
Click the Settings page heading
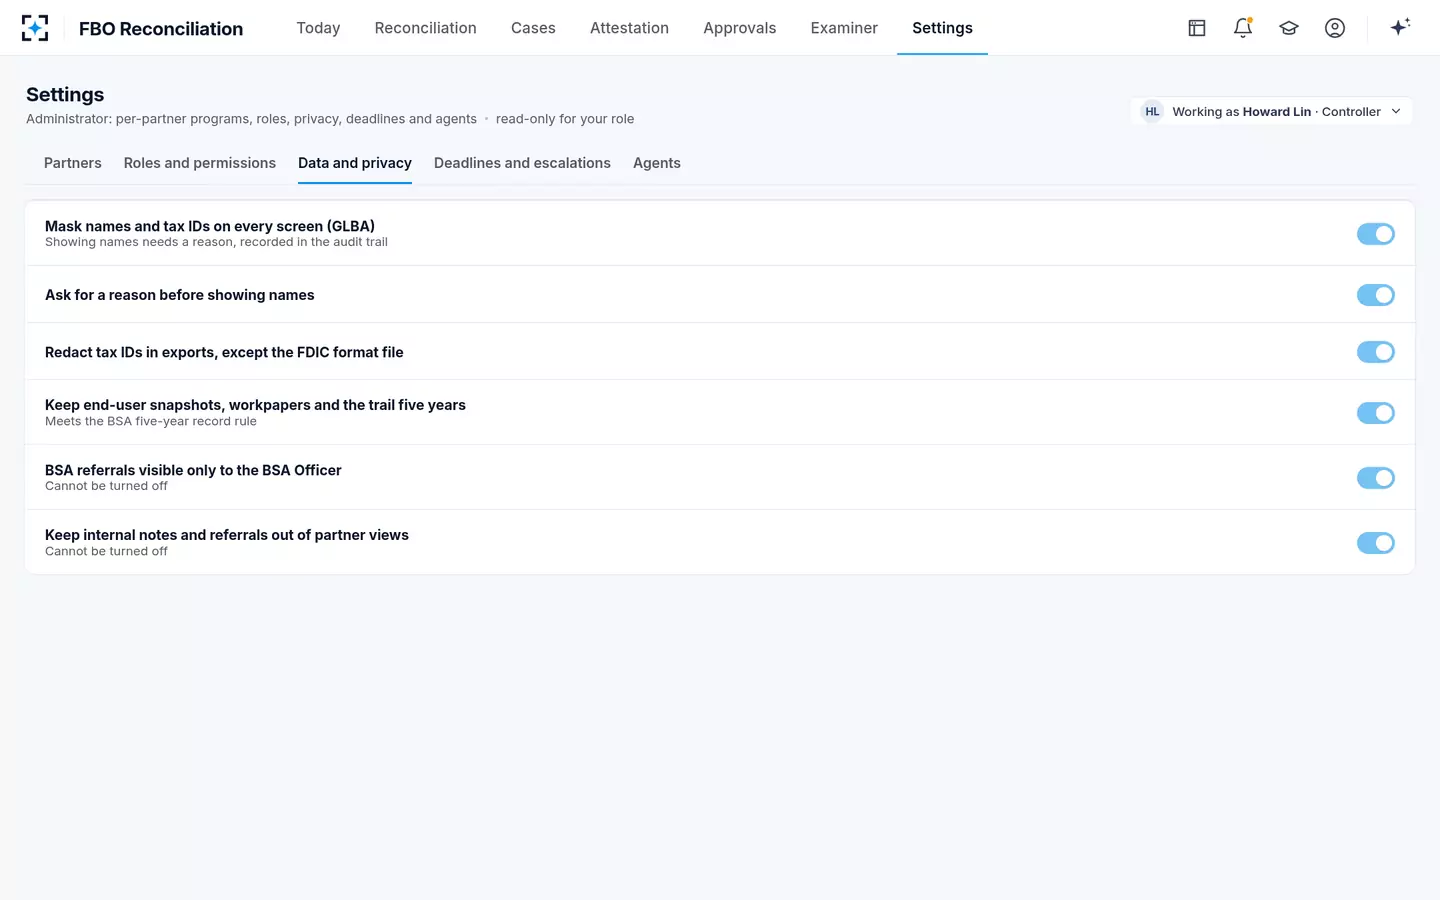coord(65,94)
